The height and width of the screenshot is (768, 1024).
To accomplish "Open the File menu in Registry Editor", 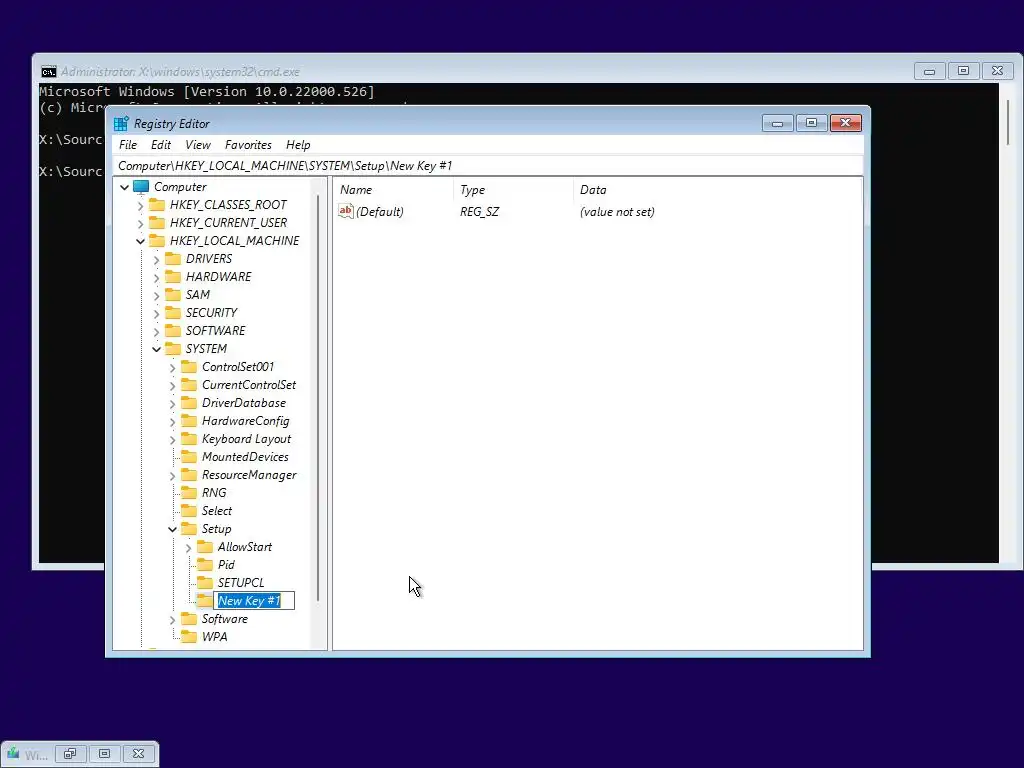I will [x=128, y=145].
